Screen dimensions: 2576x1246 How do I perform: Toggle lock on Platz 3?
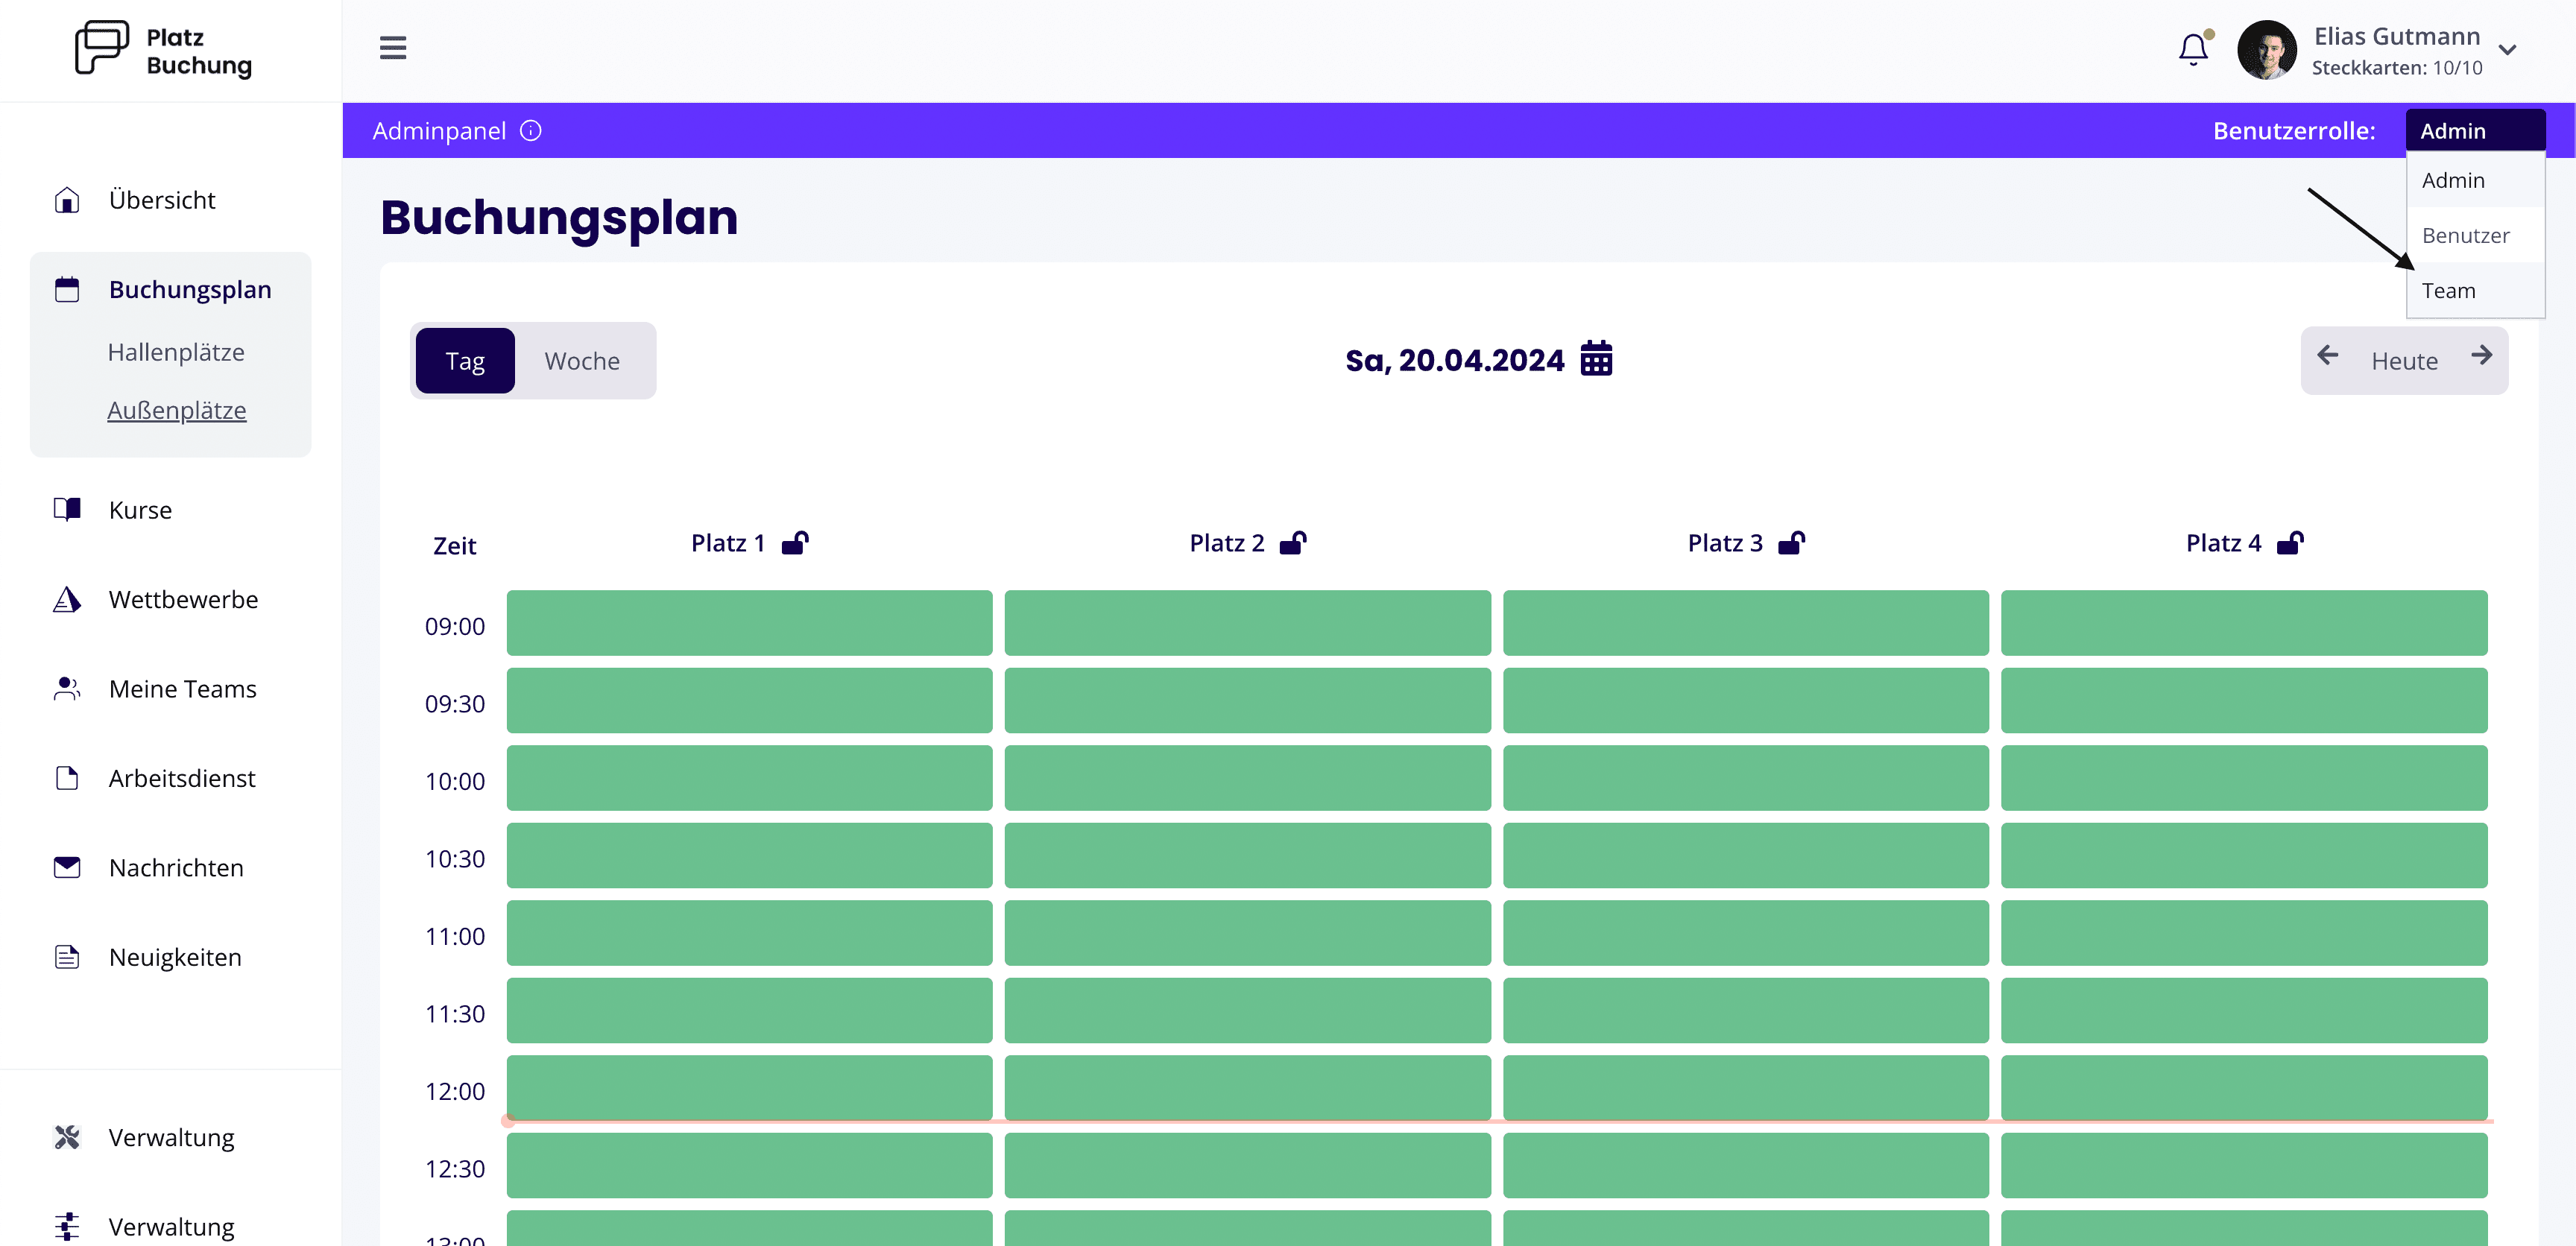pyautogui.click(x=1791, y=543)
